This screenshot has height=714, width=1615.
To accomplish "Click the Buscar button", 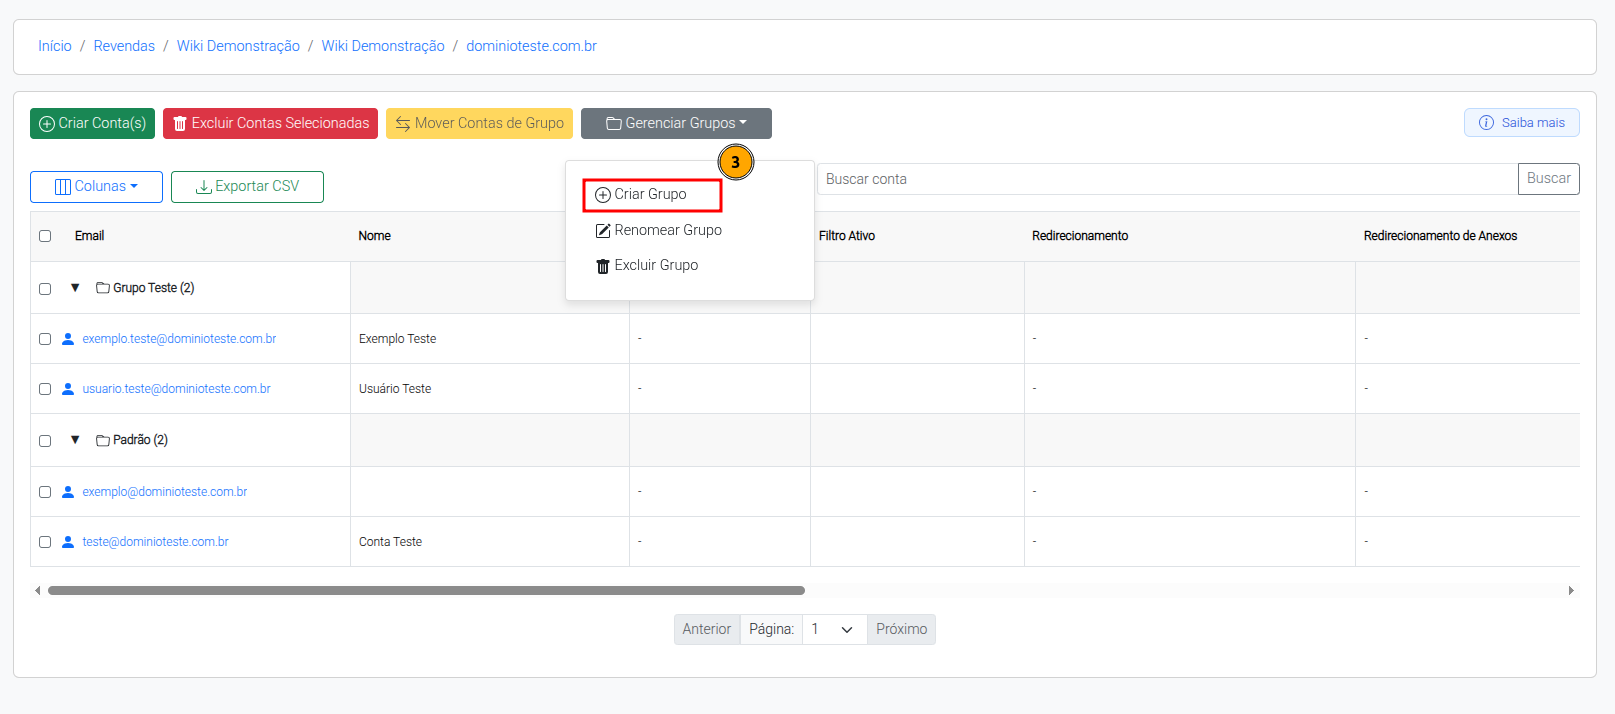I will click(x=1548, y=179).
